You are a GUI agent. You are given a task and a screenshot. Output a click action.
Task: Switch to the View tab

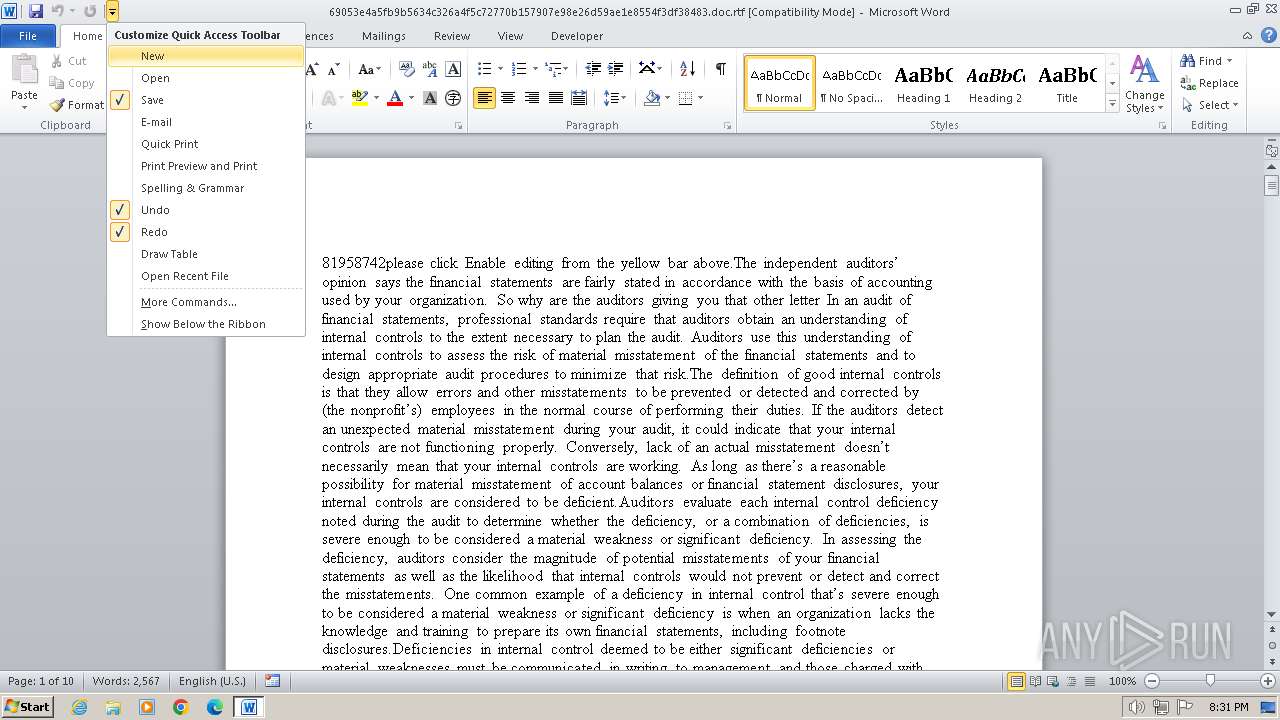point(510,36)
